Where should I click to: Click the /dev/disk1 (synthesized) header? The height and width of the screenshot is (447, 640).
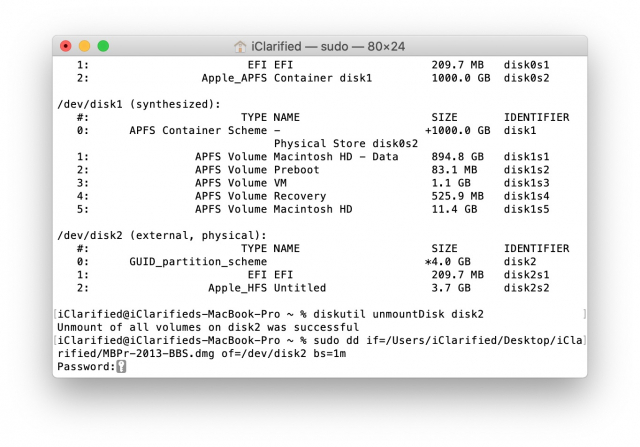pyautogui.click(x=139, y=104)
